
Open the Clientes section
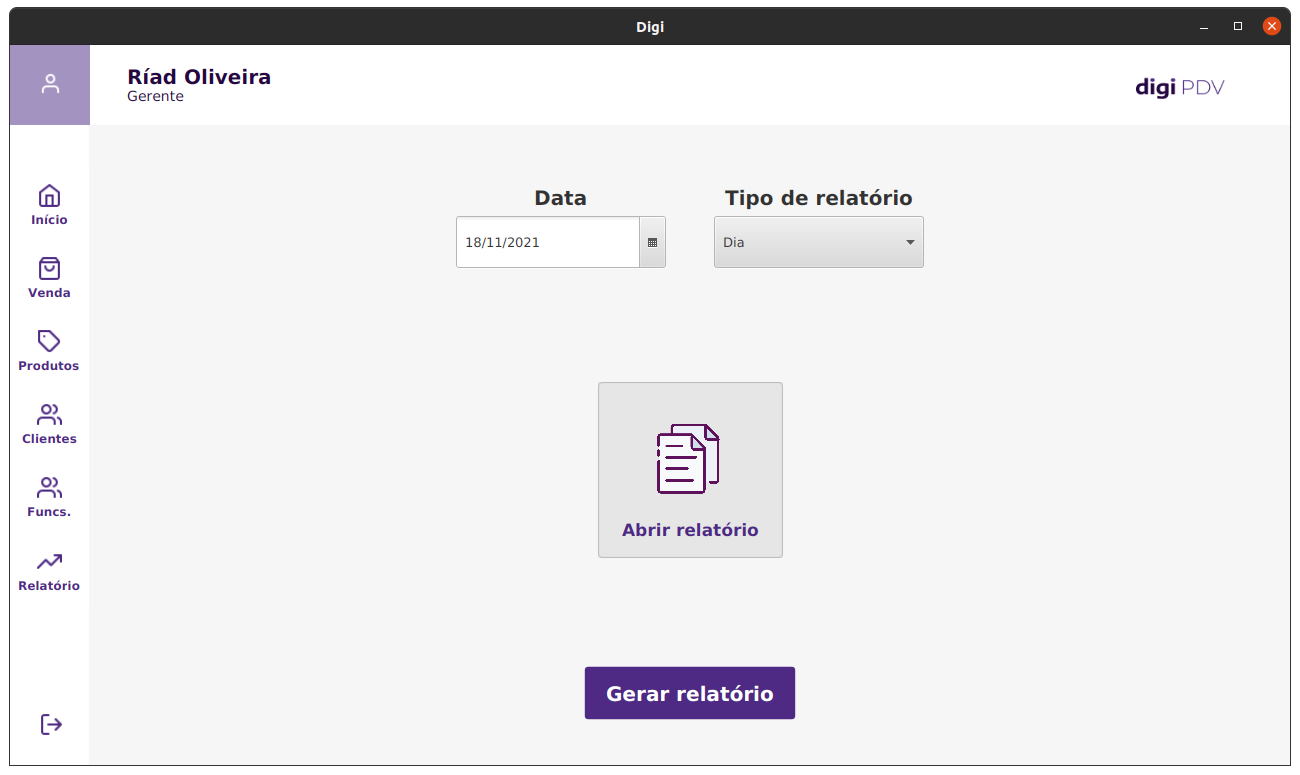(49, 424)
